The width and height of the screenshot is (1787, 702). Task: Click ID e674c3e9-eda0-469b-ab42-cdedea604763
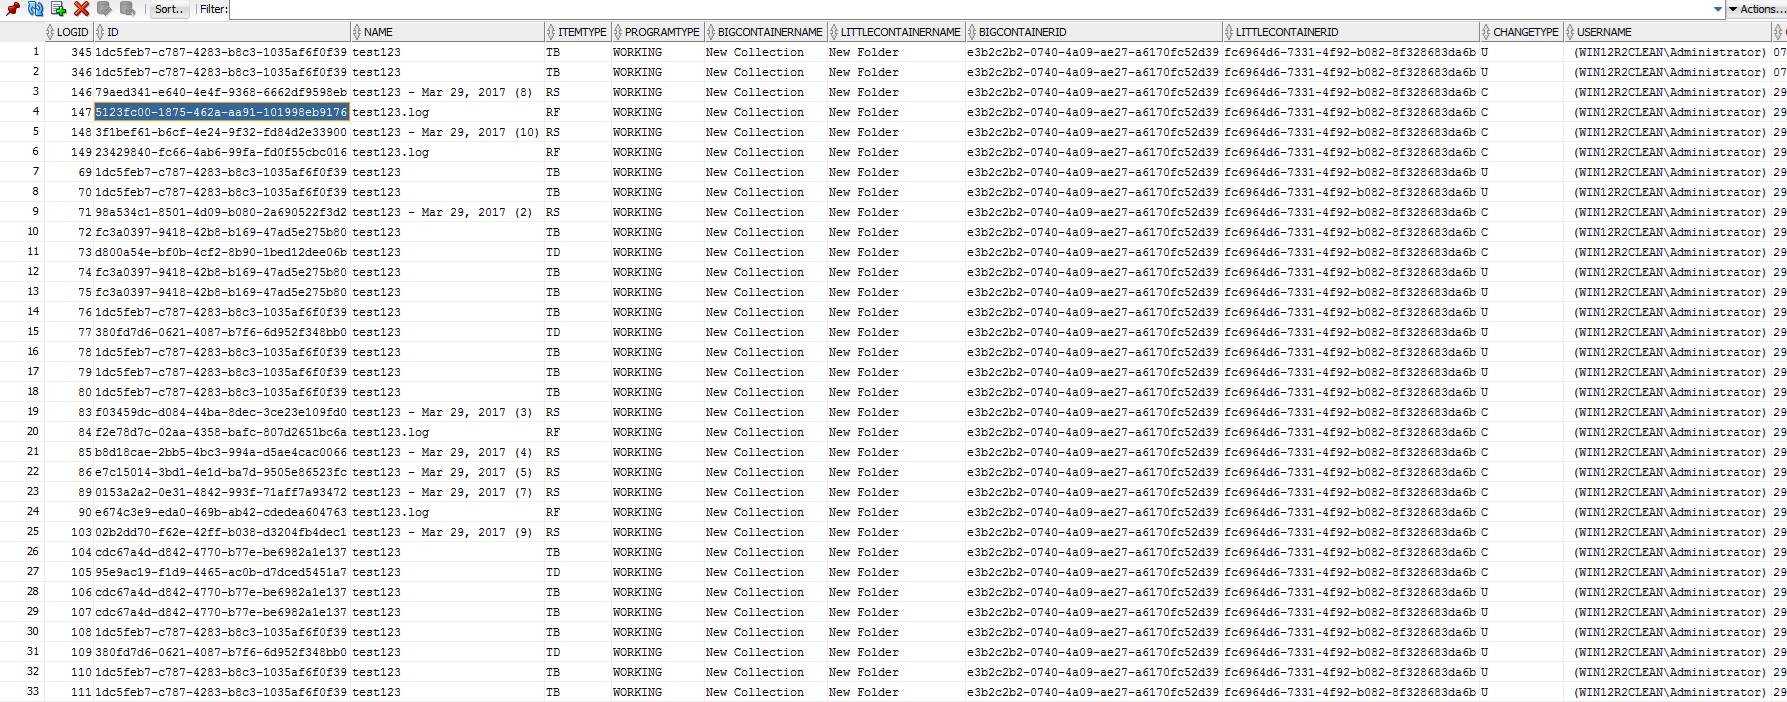point(221,512)
